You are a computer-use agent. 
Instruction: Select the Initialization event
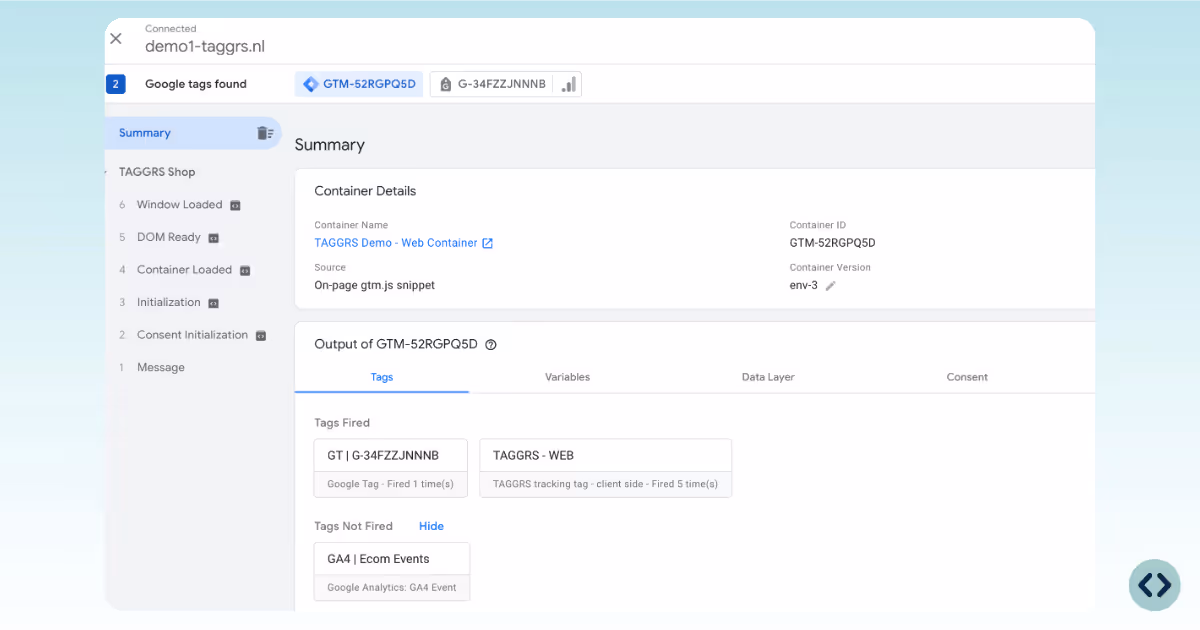[x=169, y=303]
